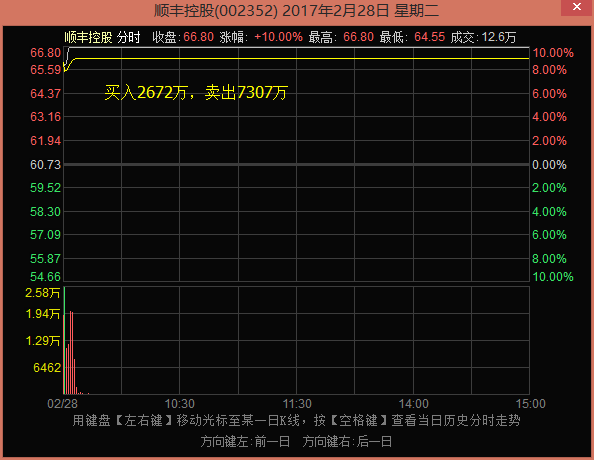Click the yellow average price line
The image size is (594, 460).
[296, 58]
